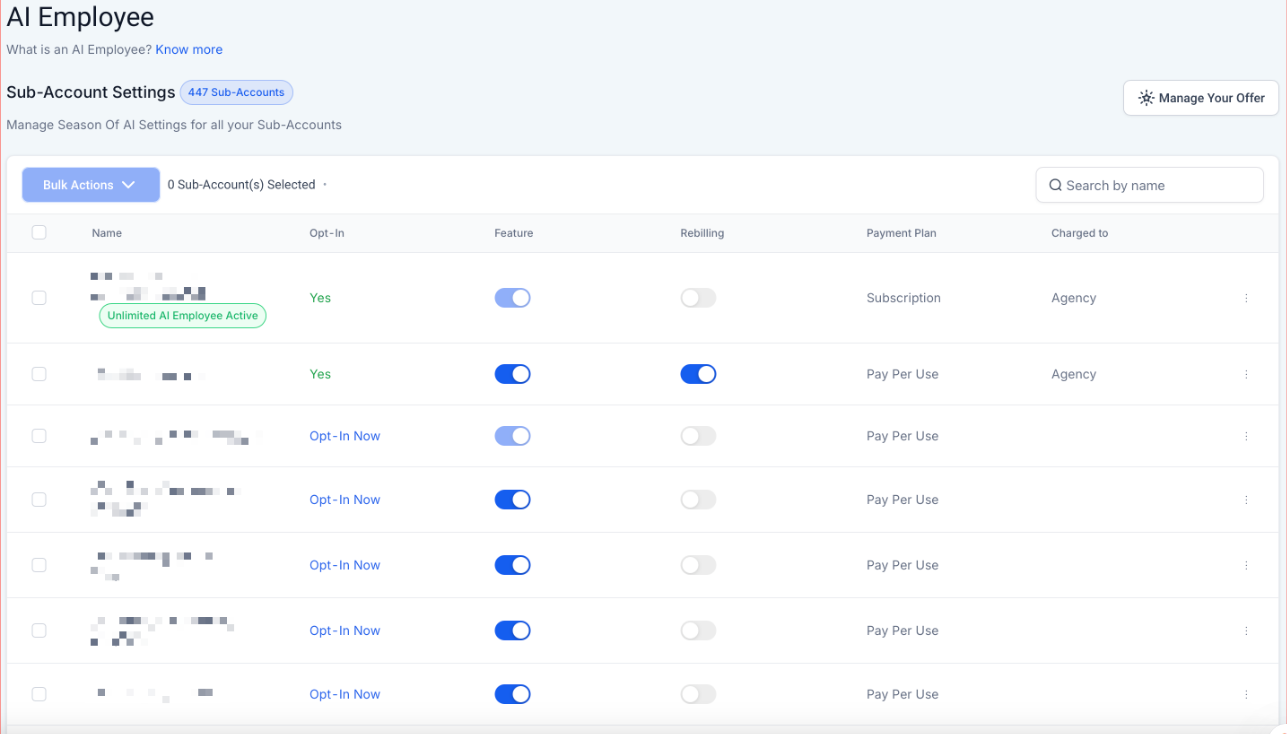Disable the Feature toggle on the Unlimited AI Employee row
The height and width of the screenshot is (734, 1287).
pyautogui.click(x=513, y=298)
